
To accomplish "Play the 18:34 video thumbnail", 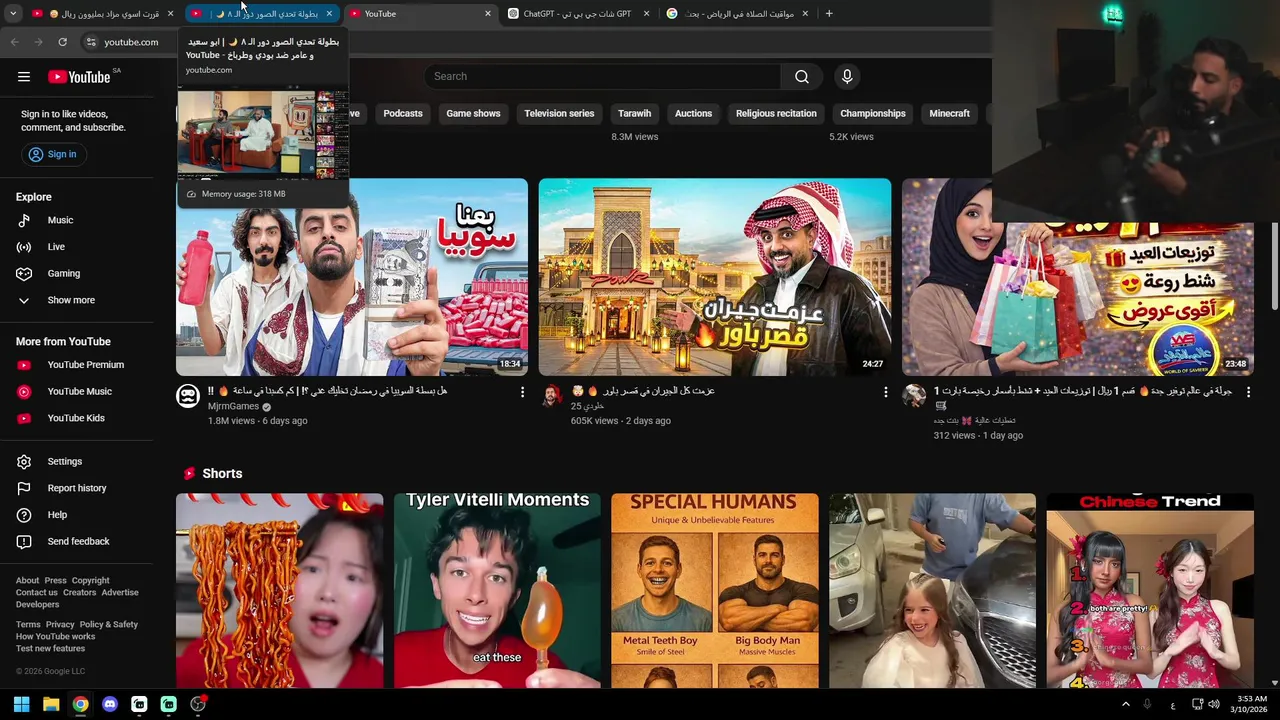I will (352, 277).
